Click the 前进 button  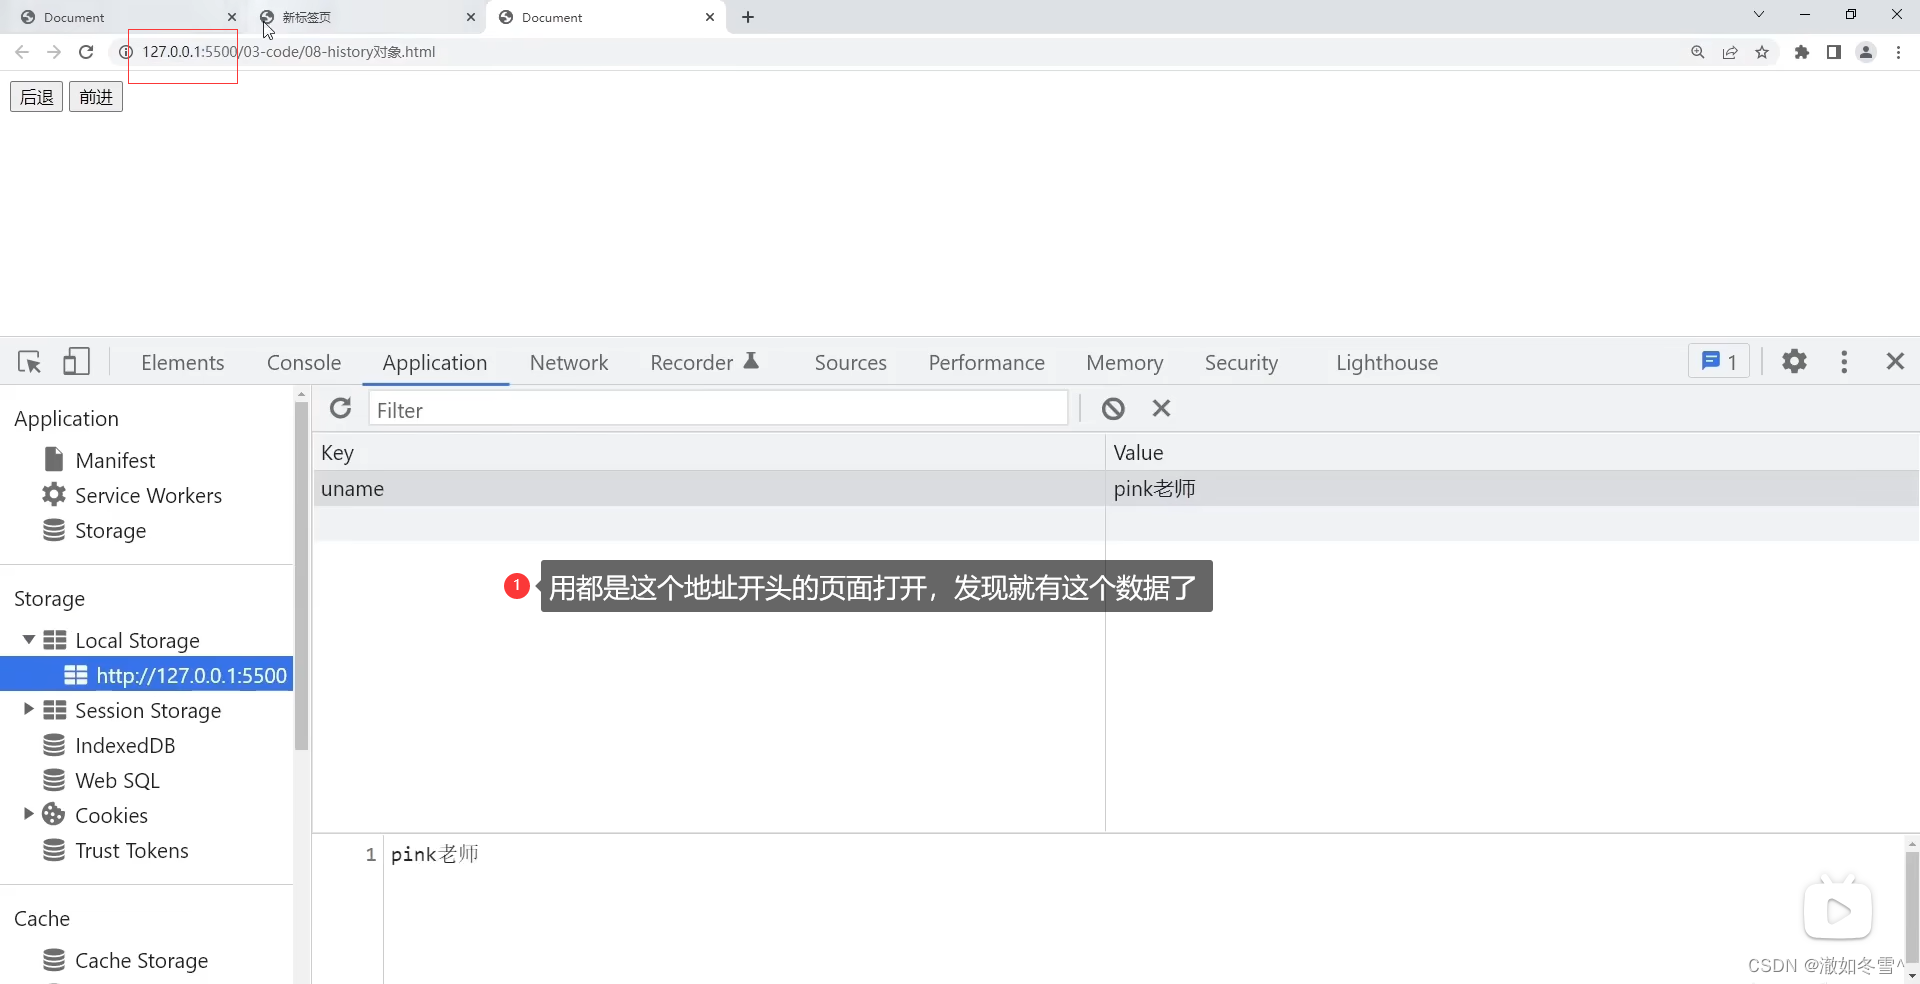click(96, 97)
